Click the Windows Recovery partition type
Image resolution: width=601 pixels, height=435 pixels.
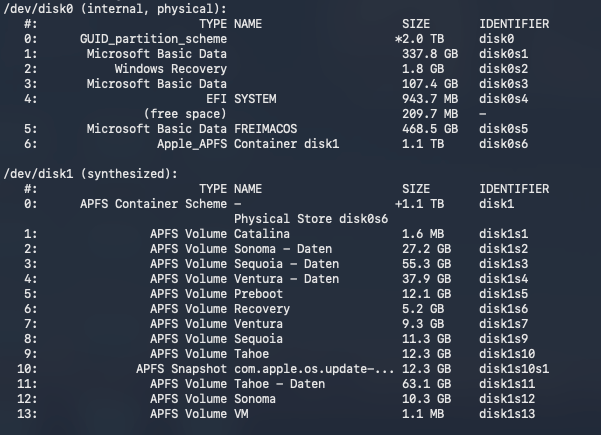170,68
